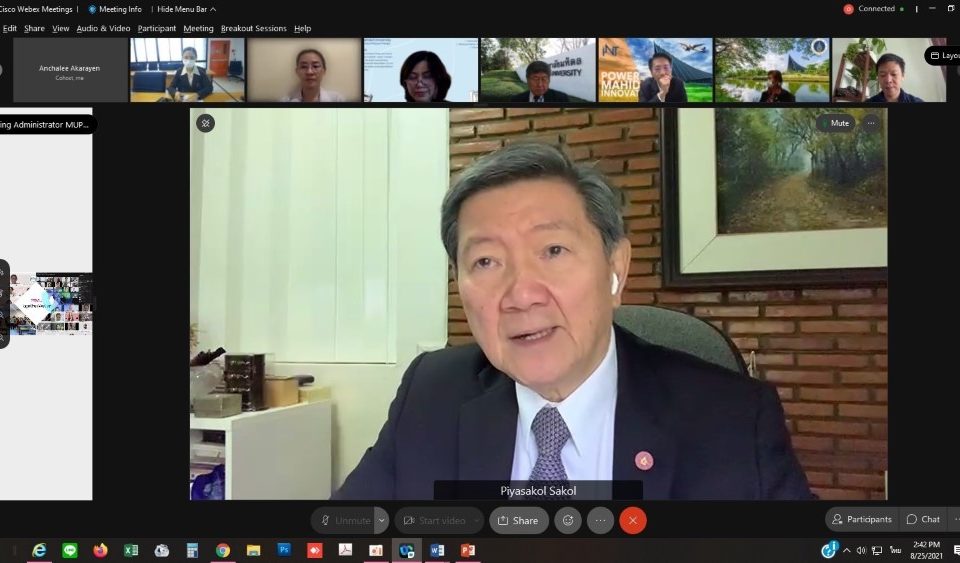Screen dimensions: 960x563
Task: Click Hide Menu Bar to collapse the menu
Action: [x=185, y=9]
